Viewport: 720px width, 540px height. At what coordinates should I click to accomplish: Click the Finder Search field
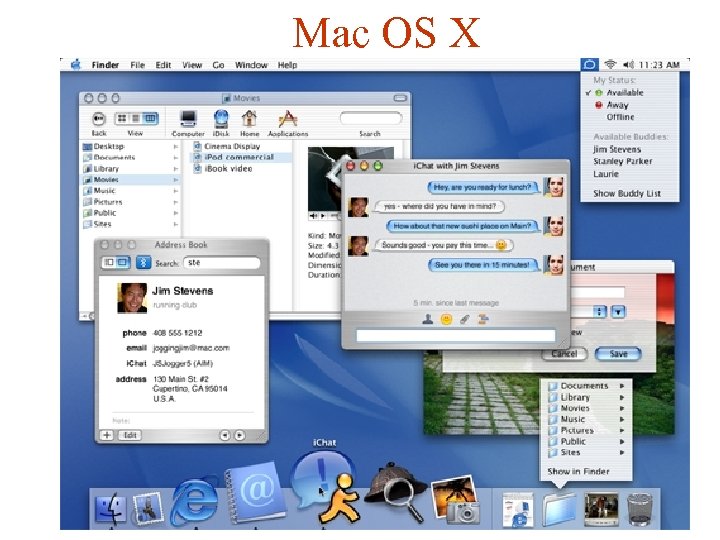pos(371,118)
